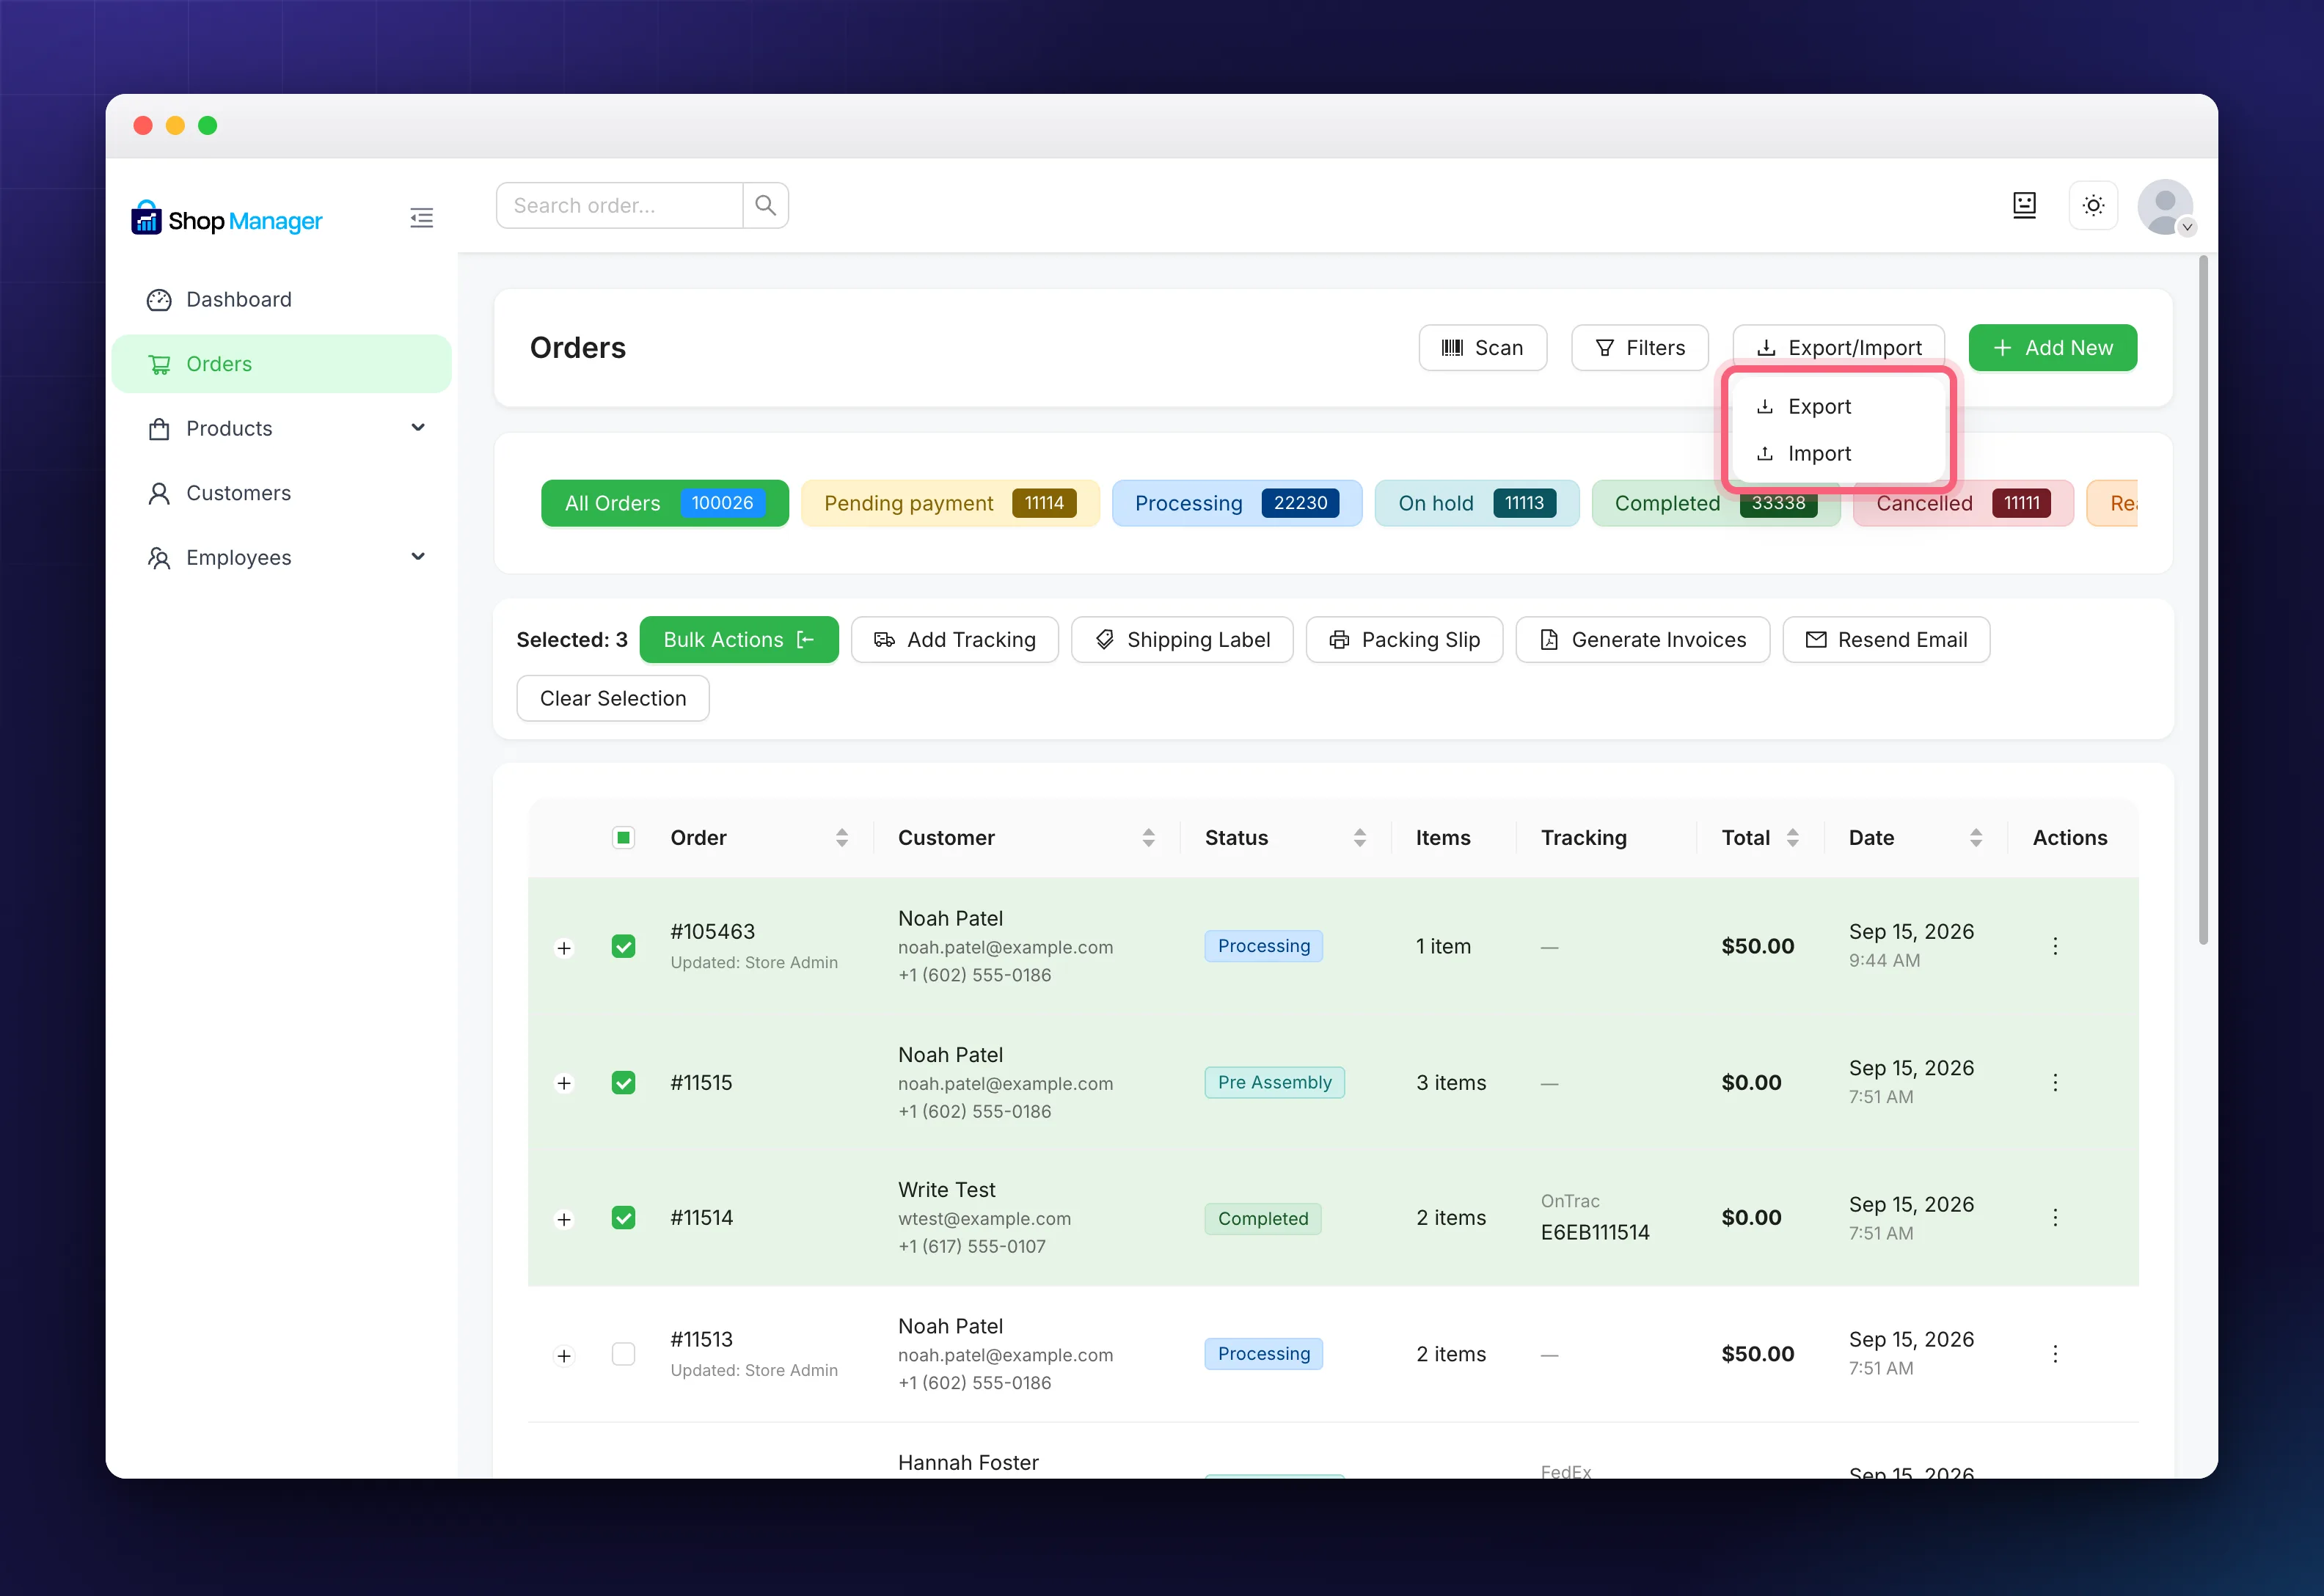This screenshot has width=2324, height=1596.
Task: Toggle light/dark theme sun icon
Action: (x=2093, y=206)
